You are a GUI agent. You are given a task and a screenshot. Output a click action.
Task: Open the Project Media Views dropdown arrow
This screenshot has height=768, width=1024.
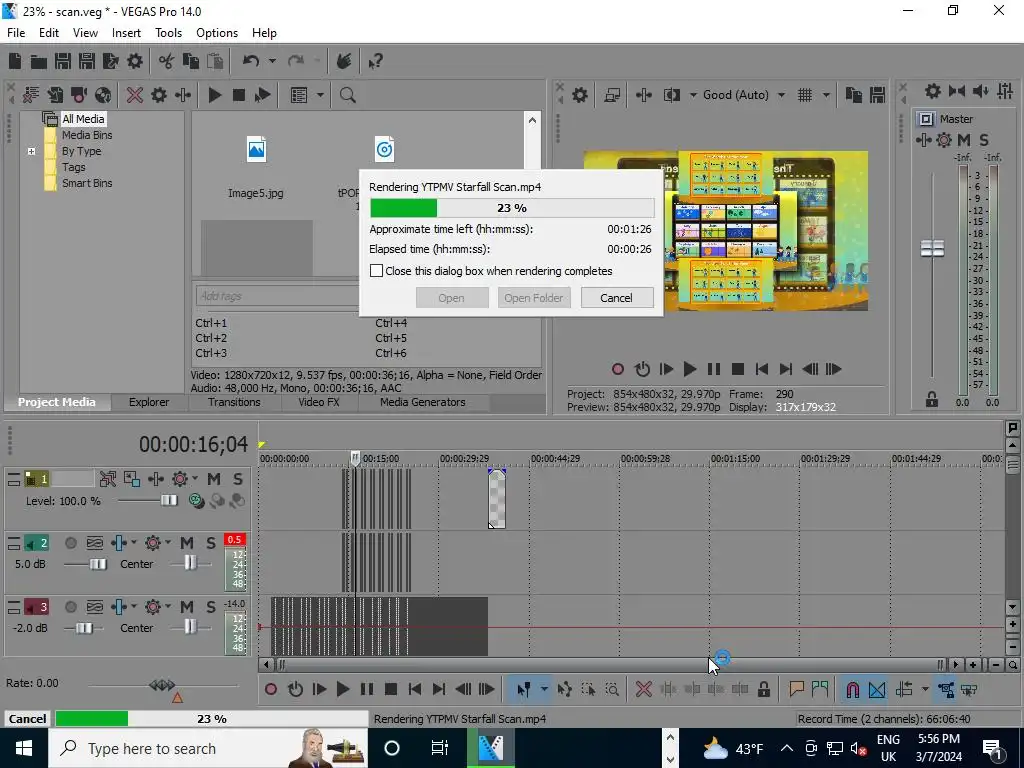320,95
